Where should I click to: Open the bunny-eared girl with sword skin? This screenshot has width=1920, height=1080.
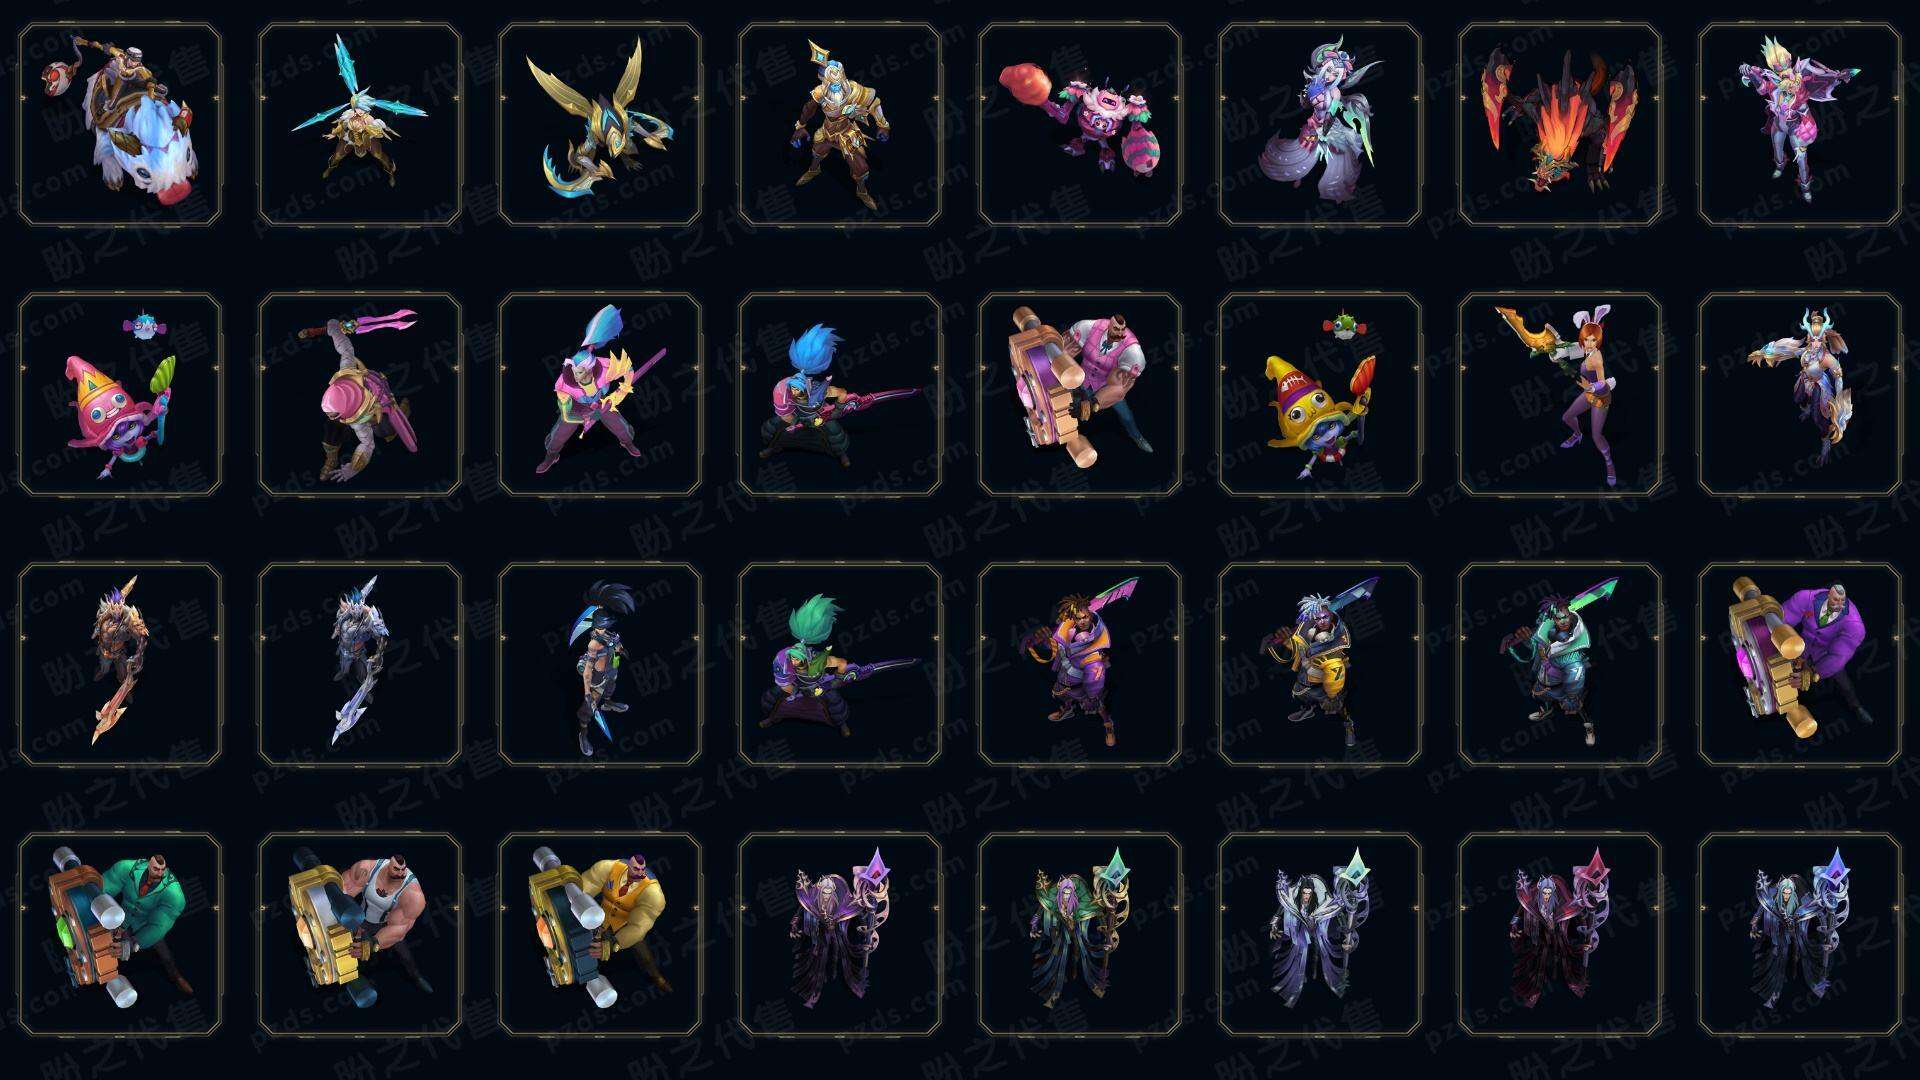click(x=1560, y=394)
